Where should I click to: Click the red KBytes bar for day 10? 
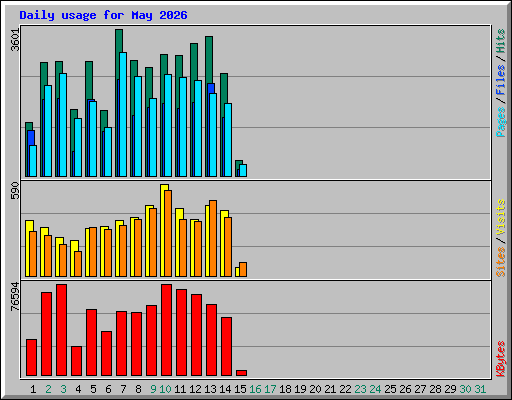pos(166,330)
